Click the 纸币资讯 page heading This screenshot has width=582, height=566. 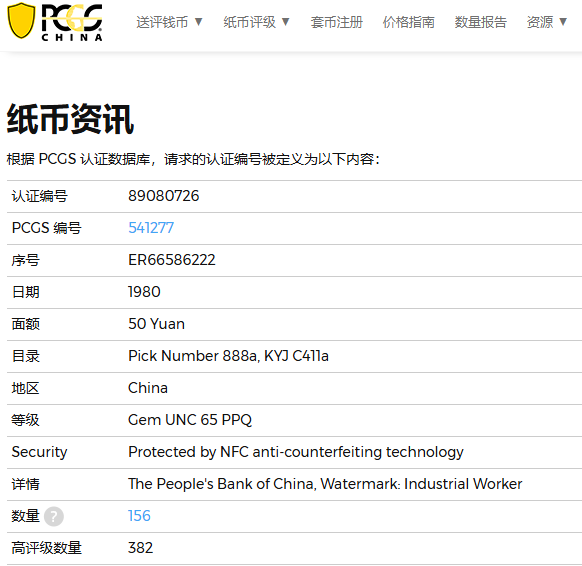coord(70,119)
